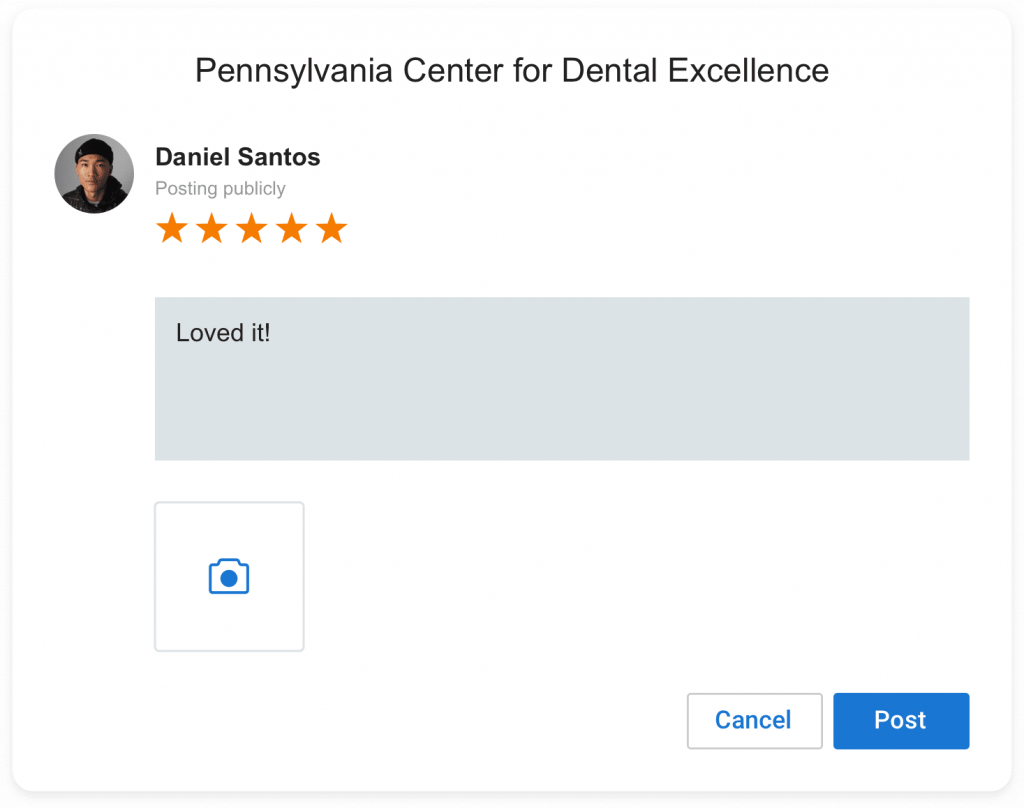
Task: Click the Daniel Santos name
Action: [238, 157]
